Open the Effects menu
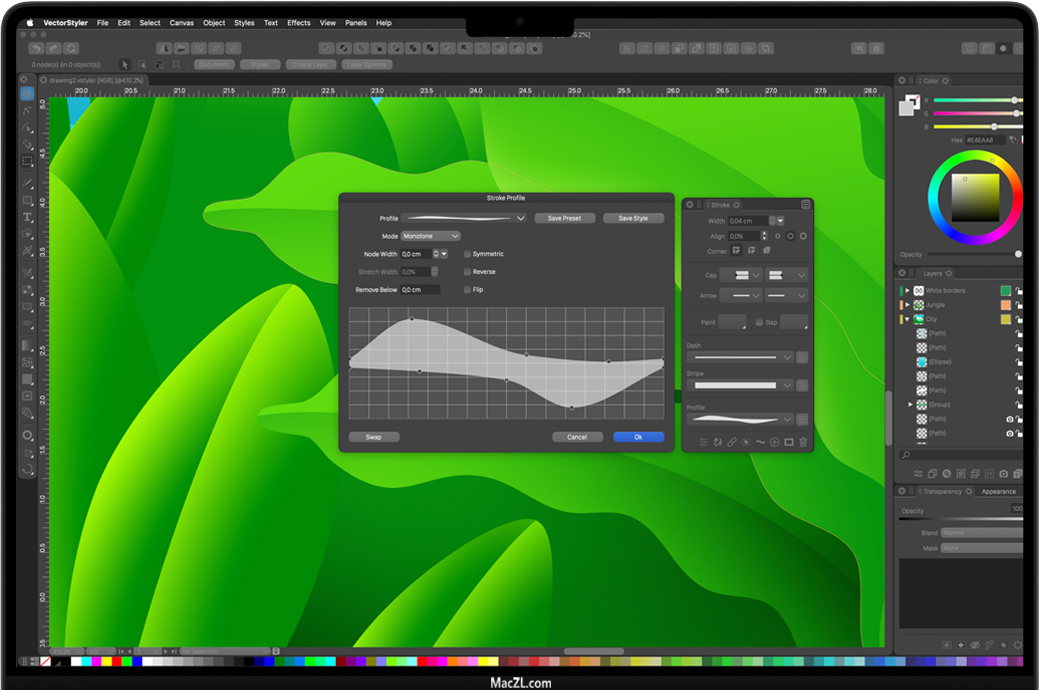The height and width of the screenshot is (690, 1040). (299, 23)
